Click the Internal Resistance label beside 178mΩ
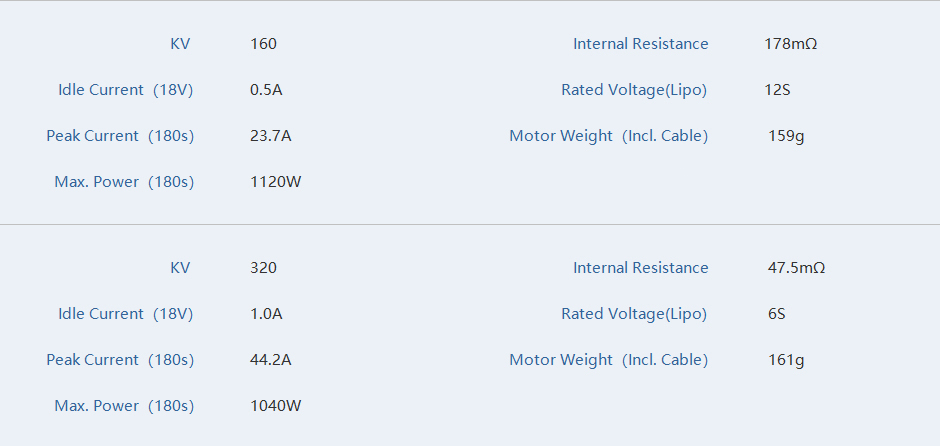 [640, 44]
